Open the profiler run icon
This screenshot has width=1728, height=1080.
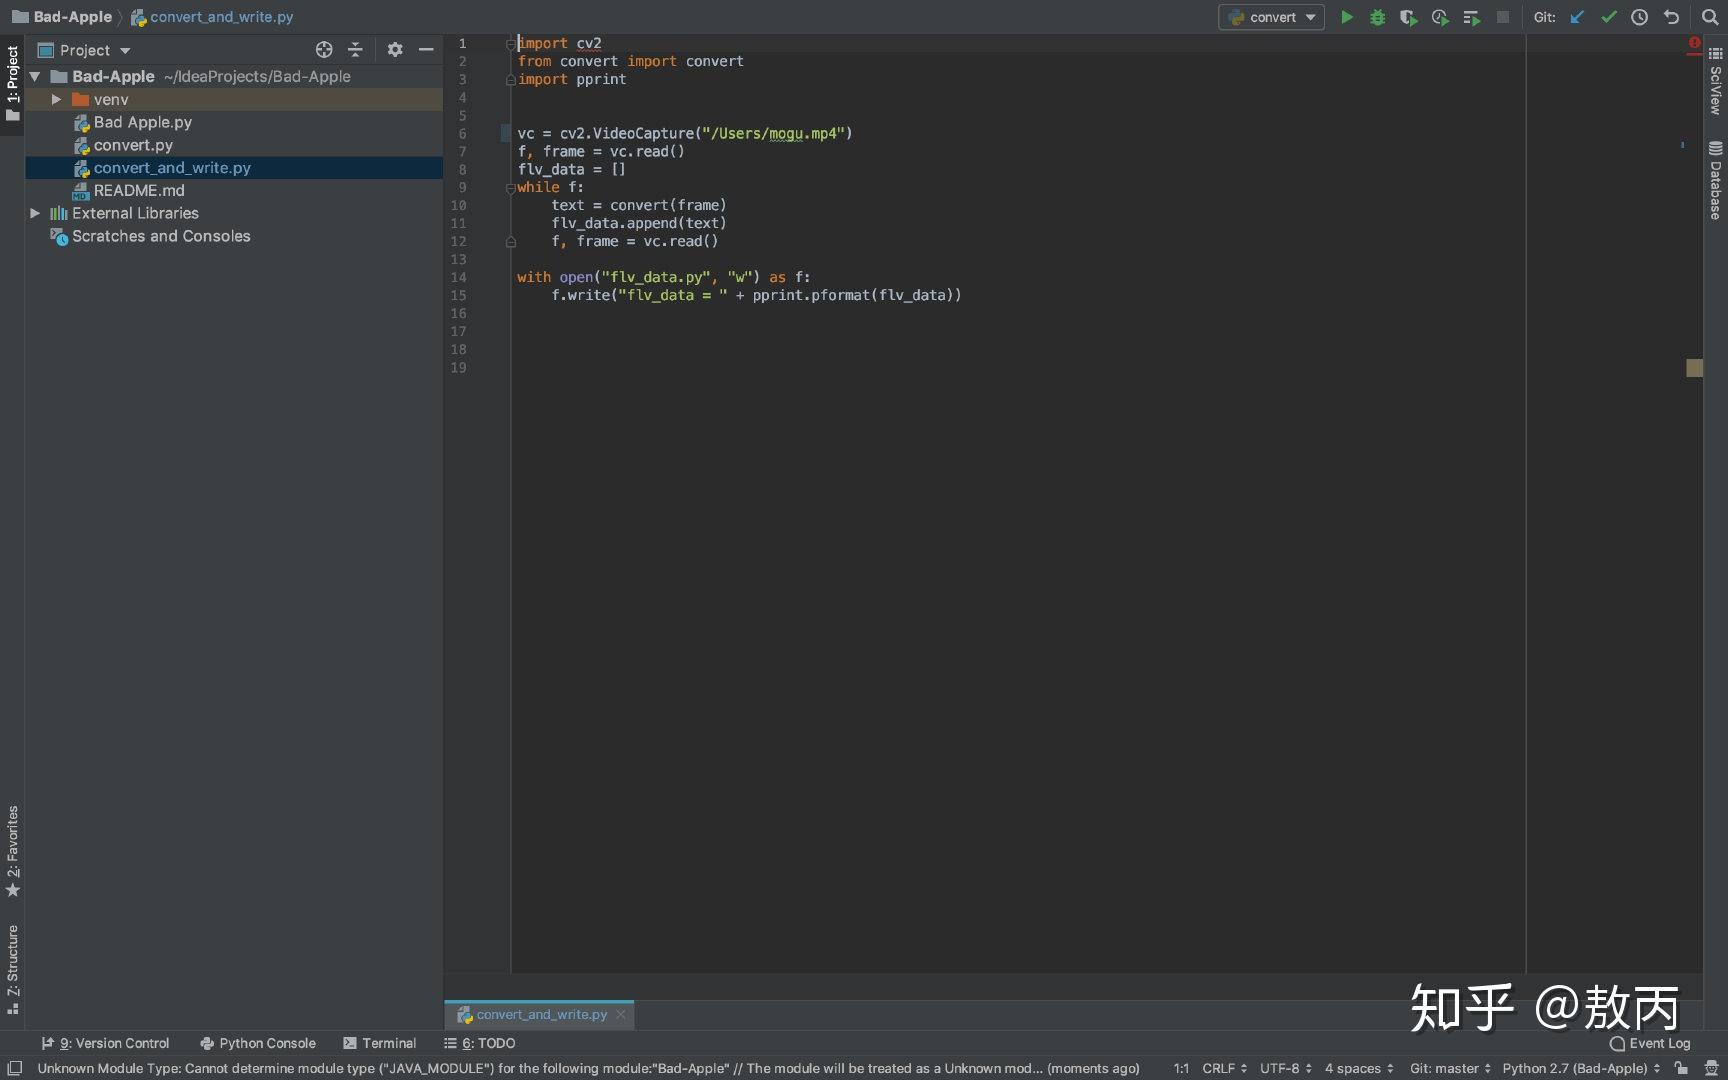(1440, 17)
